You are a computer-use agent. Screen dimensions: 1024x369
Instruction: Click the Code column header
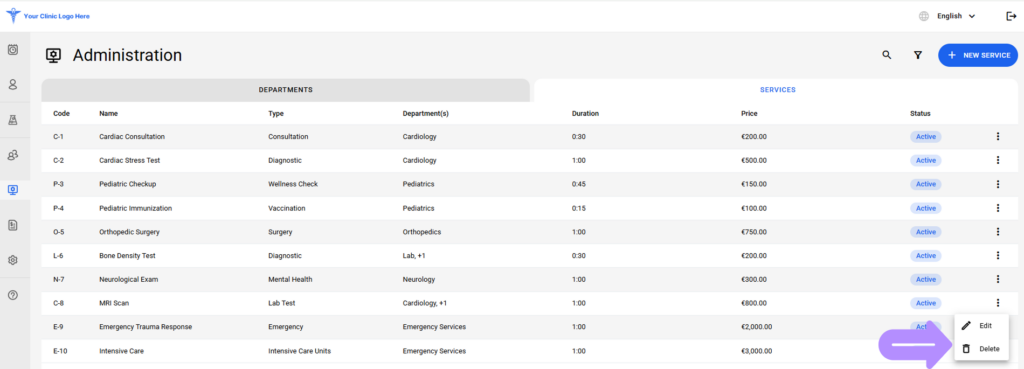click(x=61, y=114)
